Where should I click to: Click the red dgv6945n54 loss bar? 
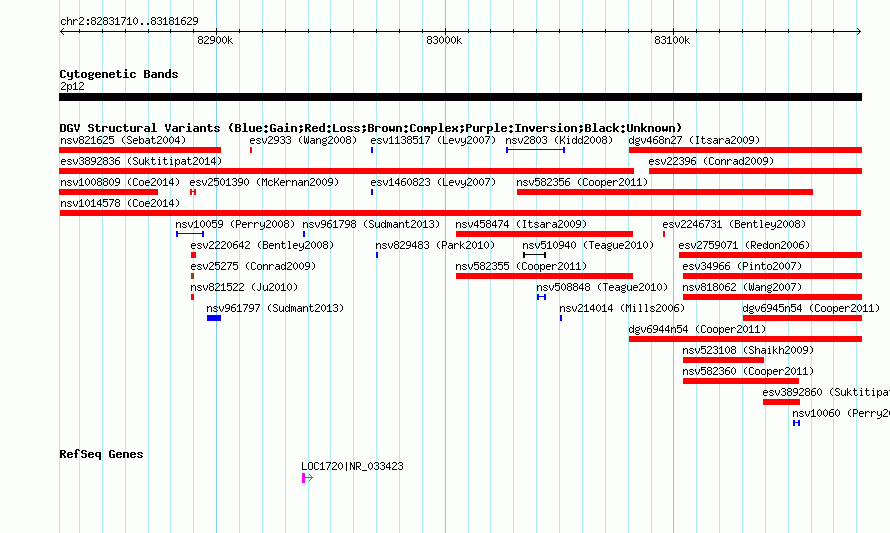(802, 318)
